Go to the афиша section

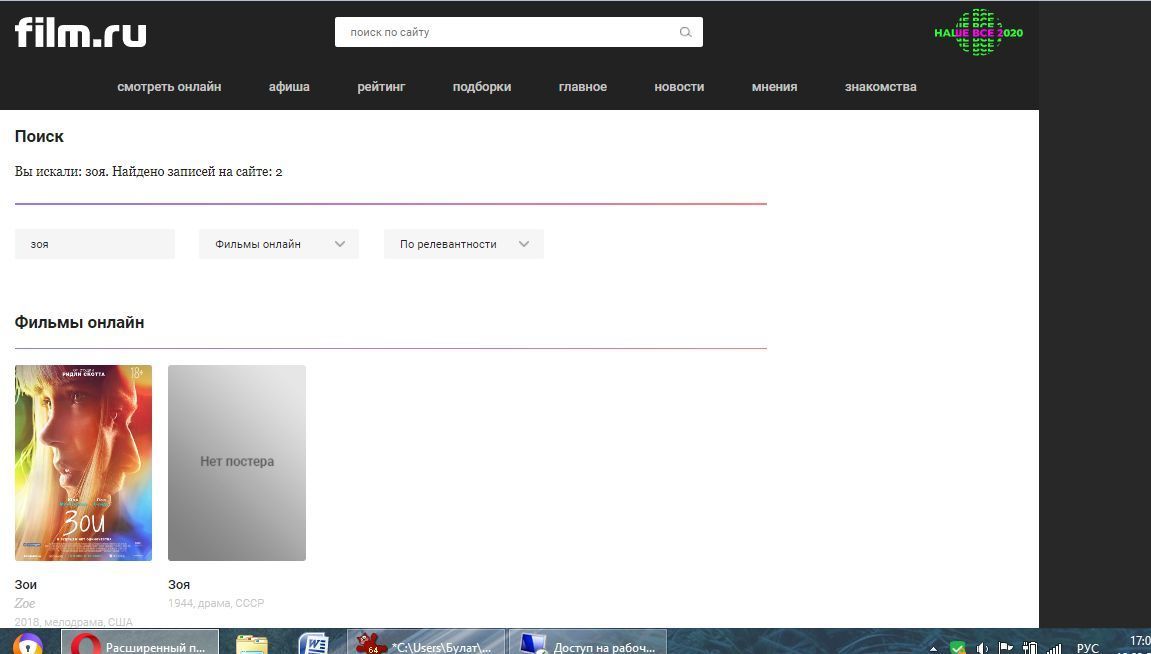289,87
